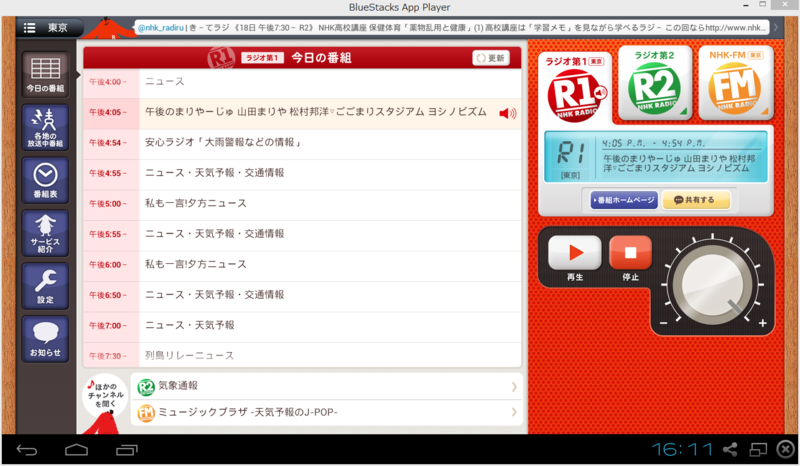Viewport: 800px width, 466px height.
Task: Open R2 気象通報 channel row
Action: point(327,386)
